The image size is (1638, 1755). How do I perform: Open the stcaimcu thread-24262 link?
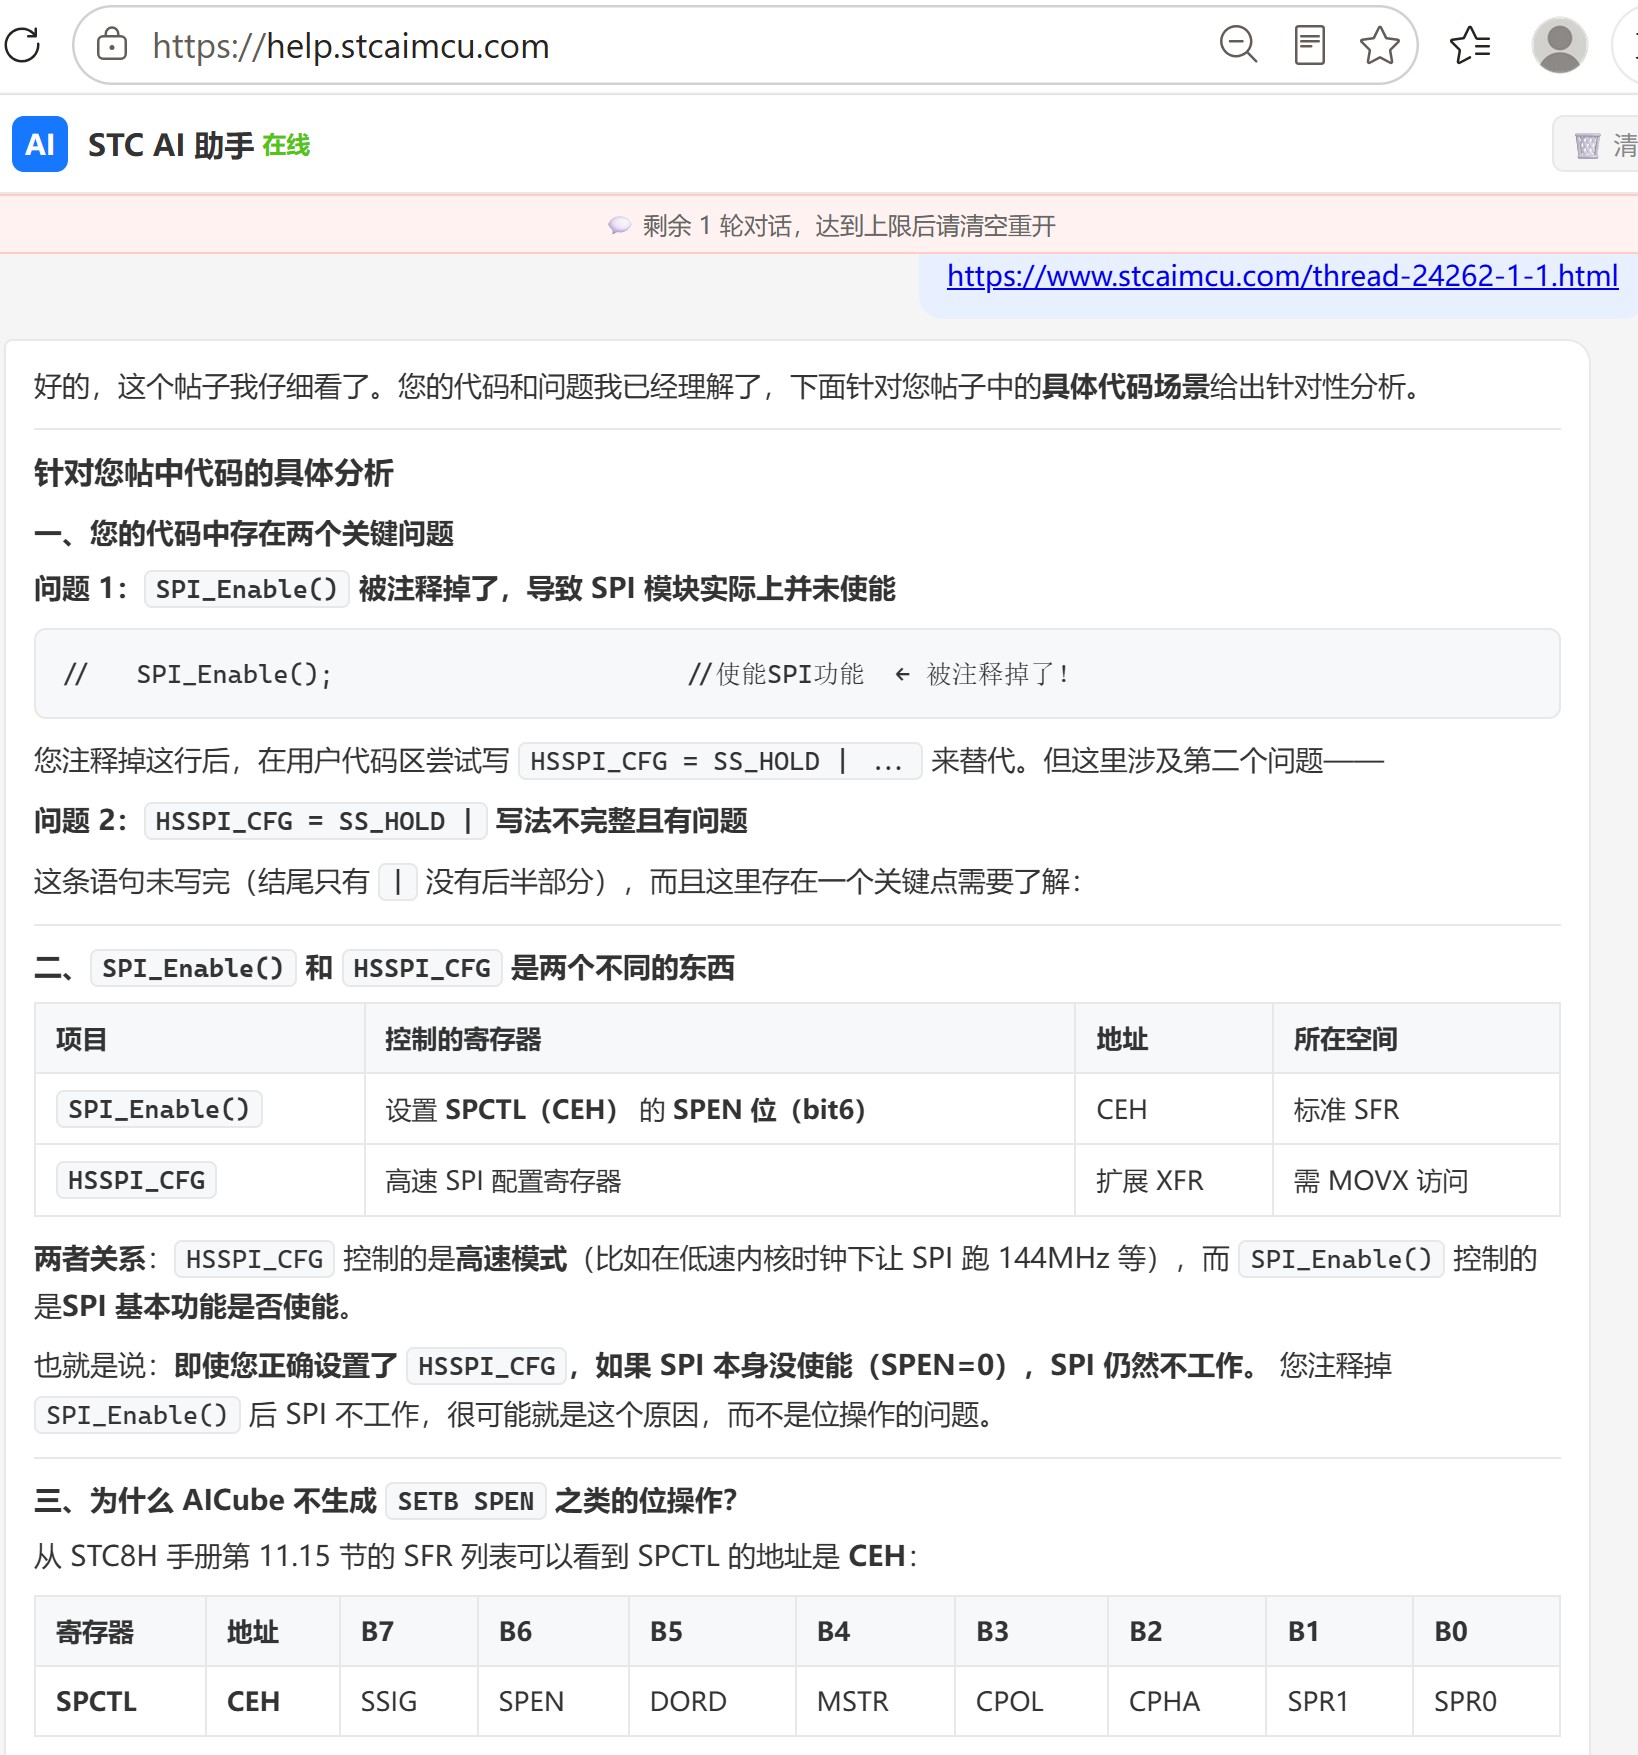click(x=1282, y=275)
